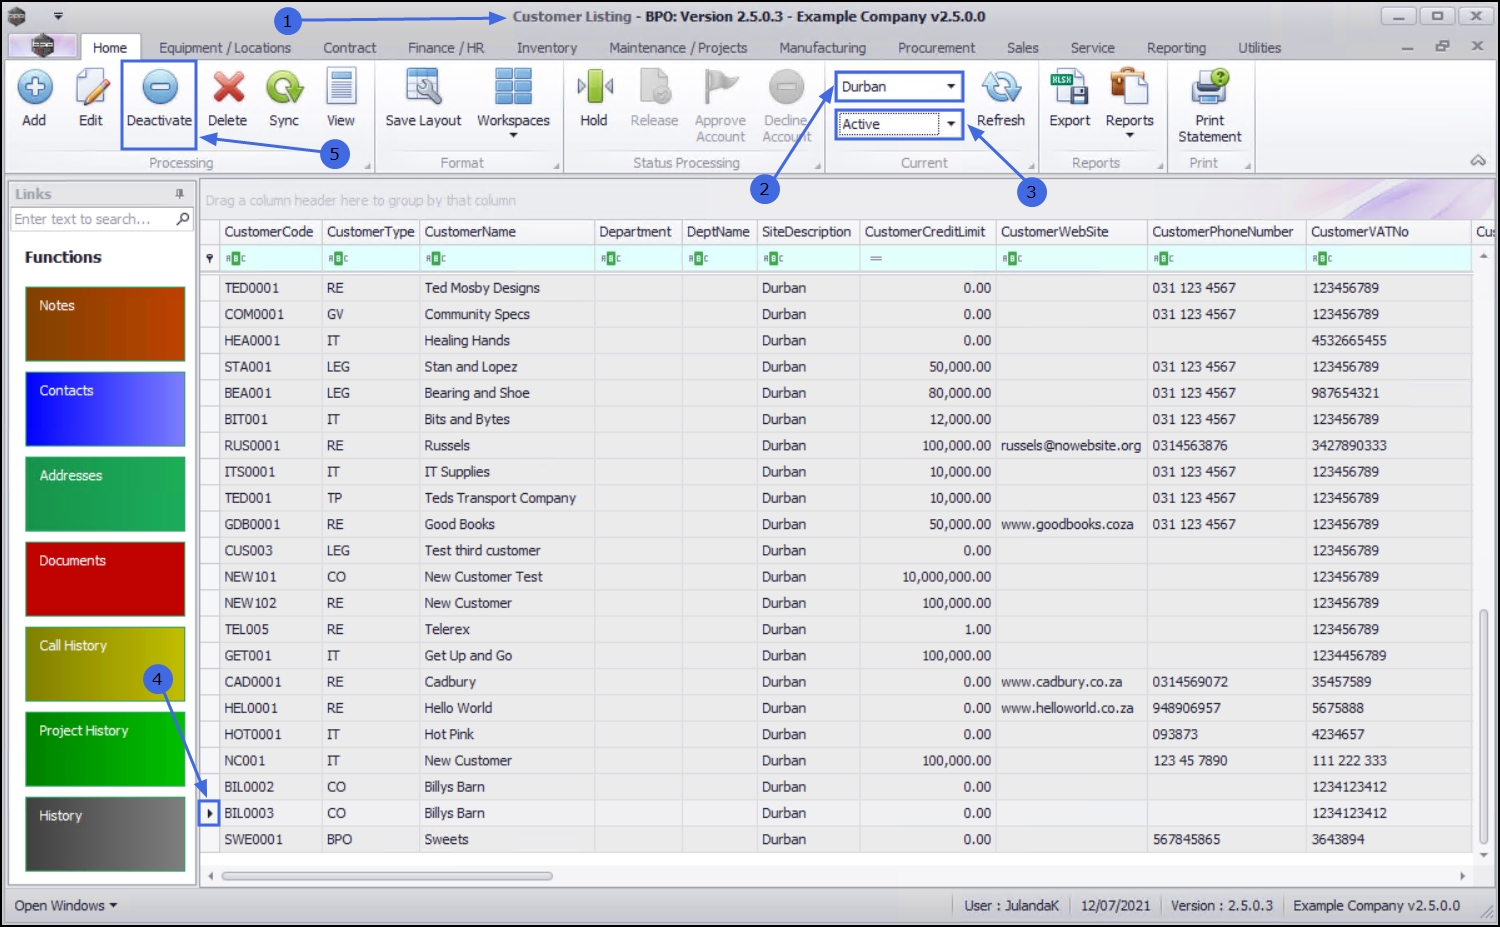Viewport: 1500px width, 927px height.
Task: Open the Durban site dropdown
Action: click(x=951, y=87)
